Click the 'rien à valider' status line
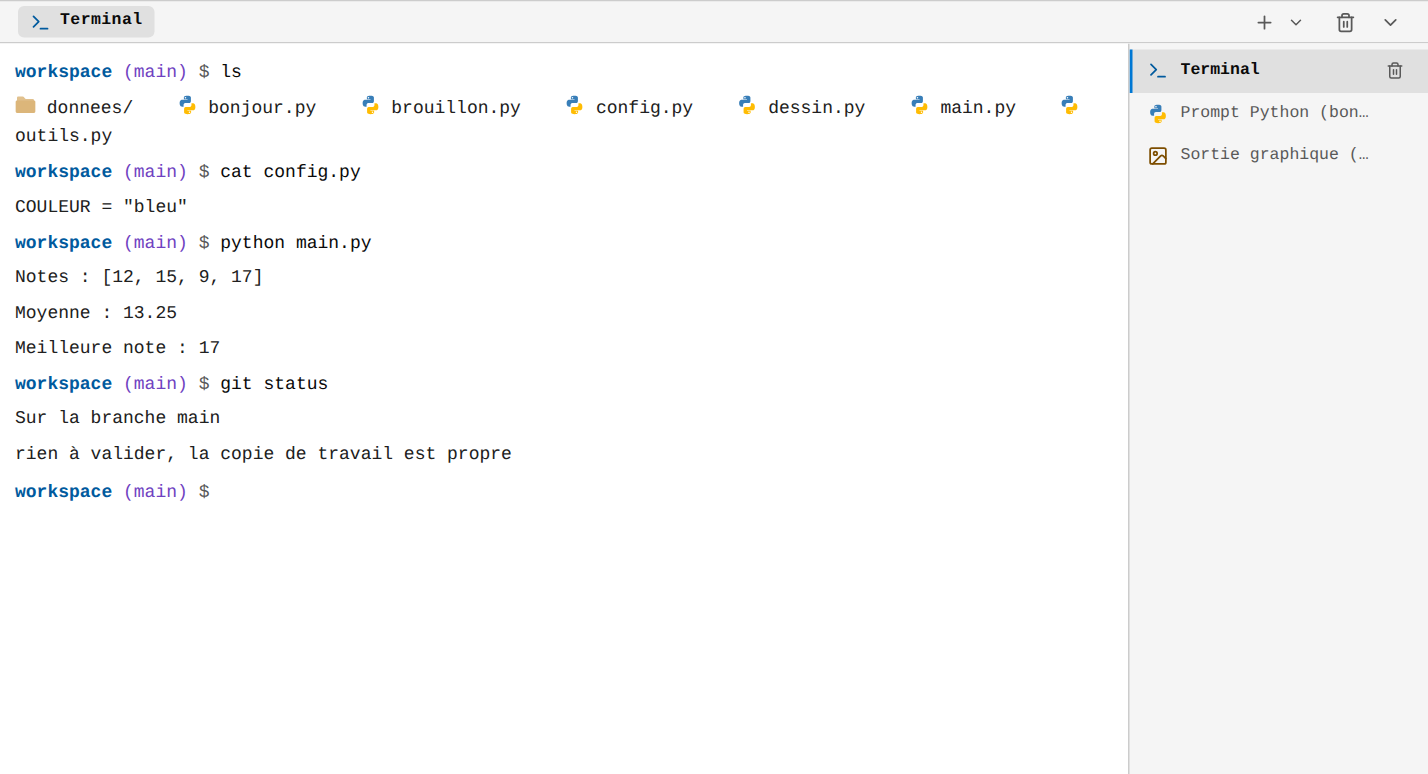1428x774 pixels. pos(263,454)
